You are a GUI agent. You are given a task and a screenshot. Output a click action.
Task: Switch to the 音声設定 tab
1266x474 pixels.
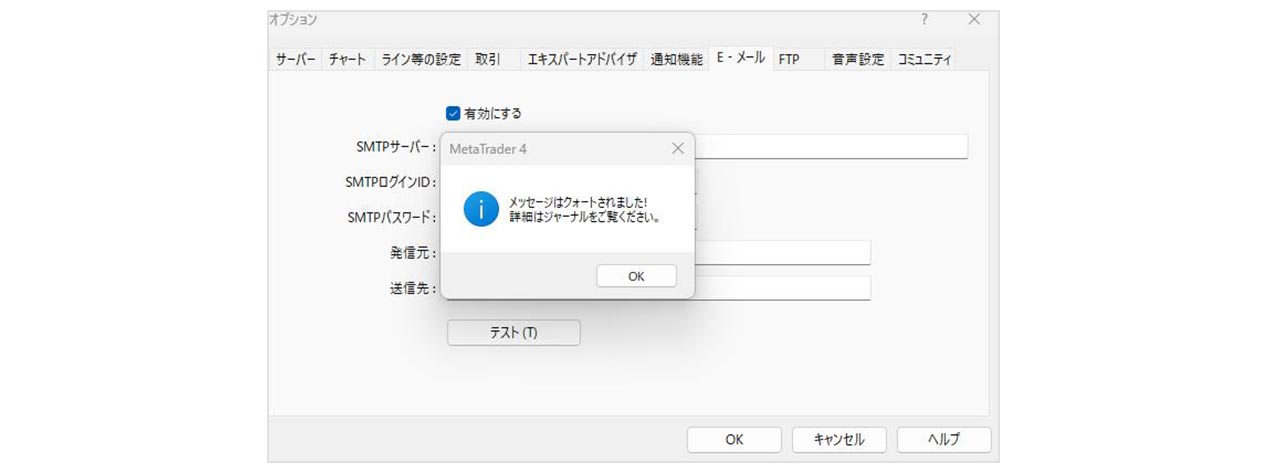[858, 60]
